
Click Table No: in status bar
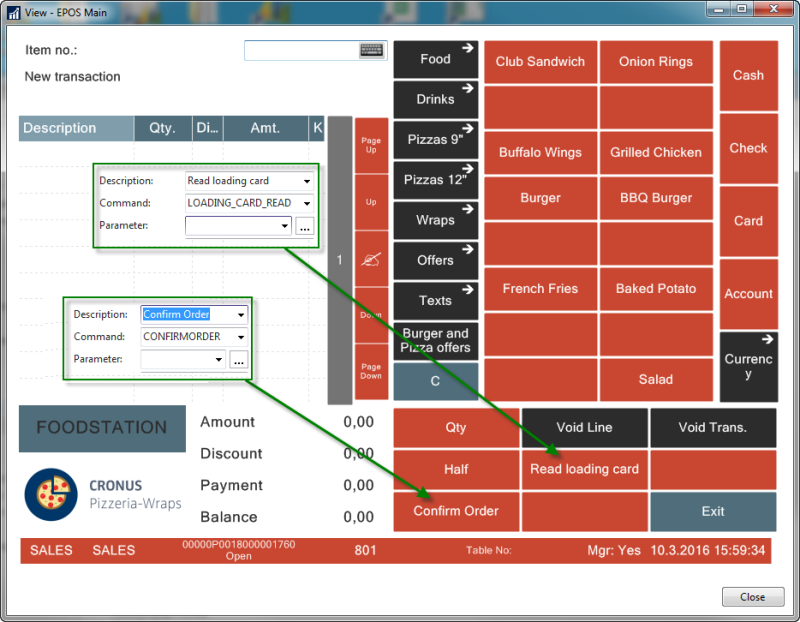click(488, 551)
